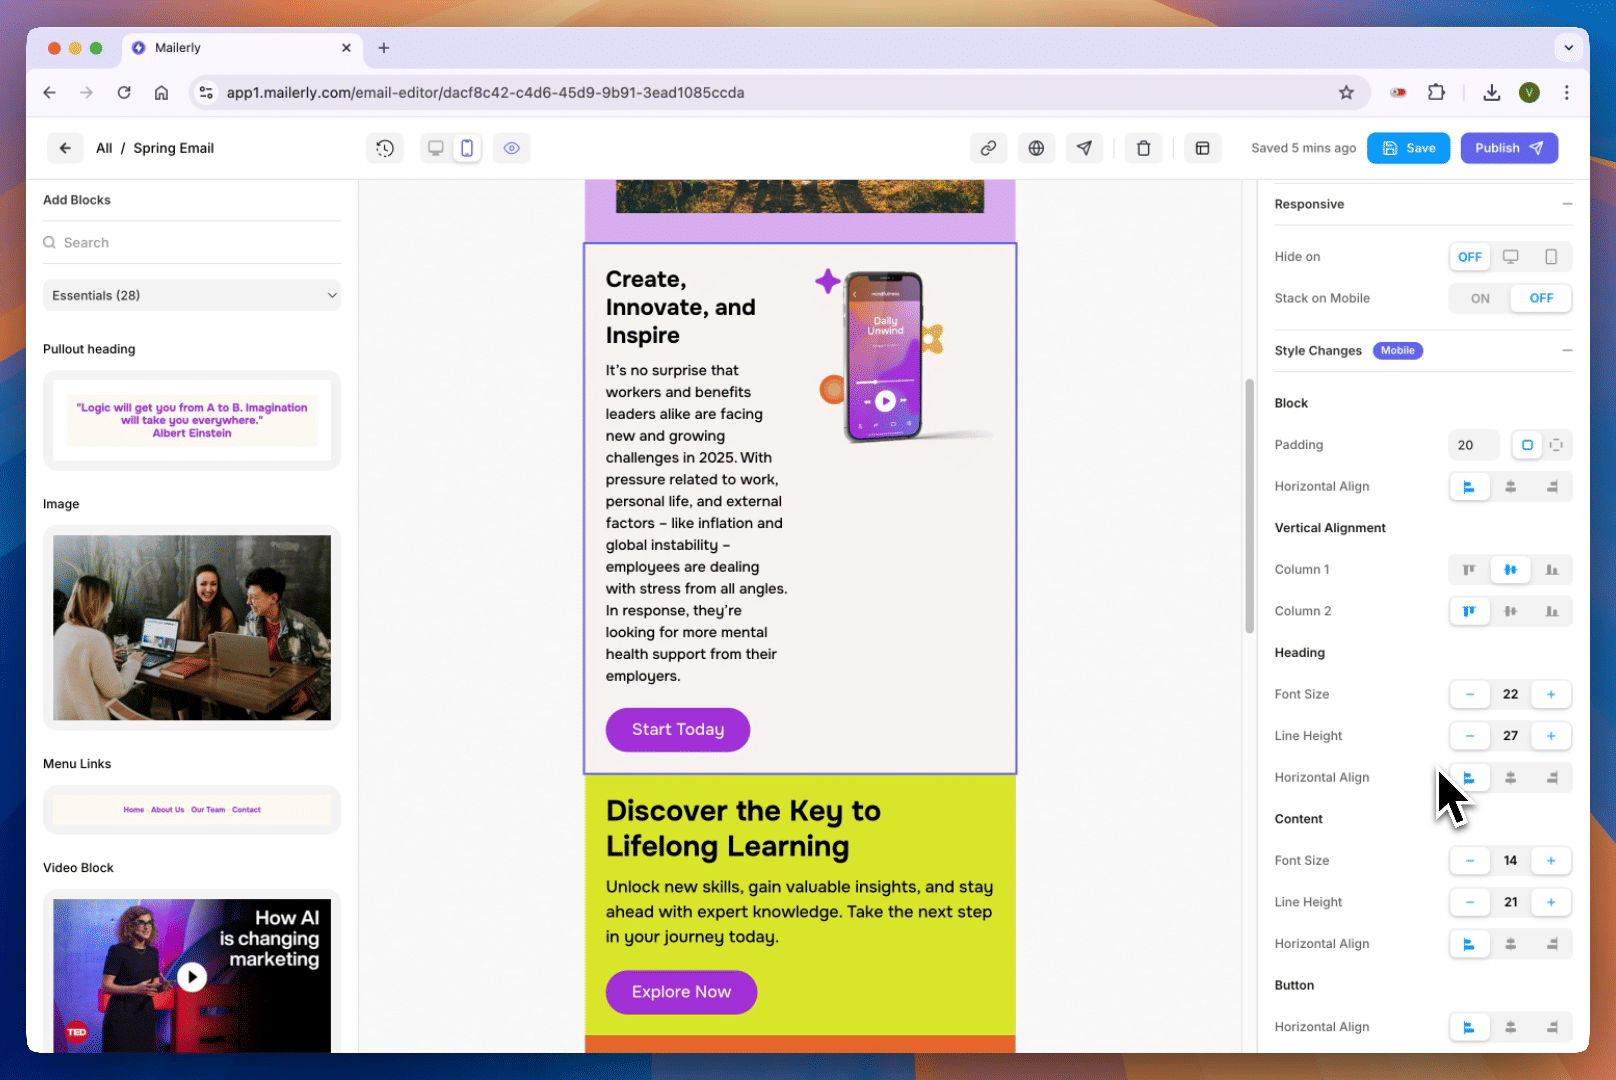Collapse the Style Changes section
1616x1080 pixels.
tap(1566, 351)
